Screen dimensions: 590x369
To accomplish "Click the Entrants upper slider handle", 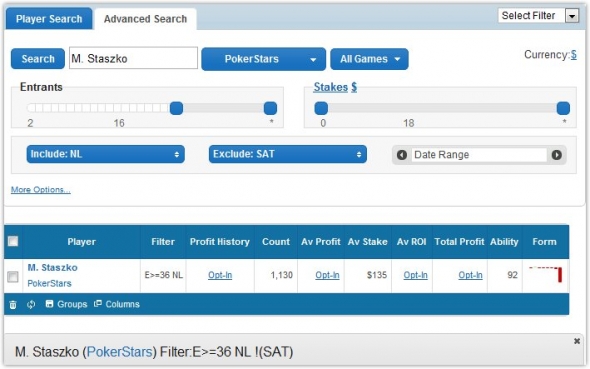I will 271,108.
